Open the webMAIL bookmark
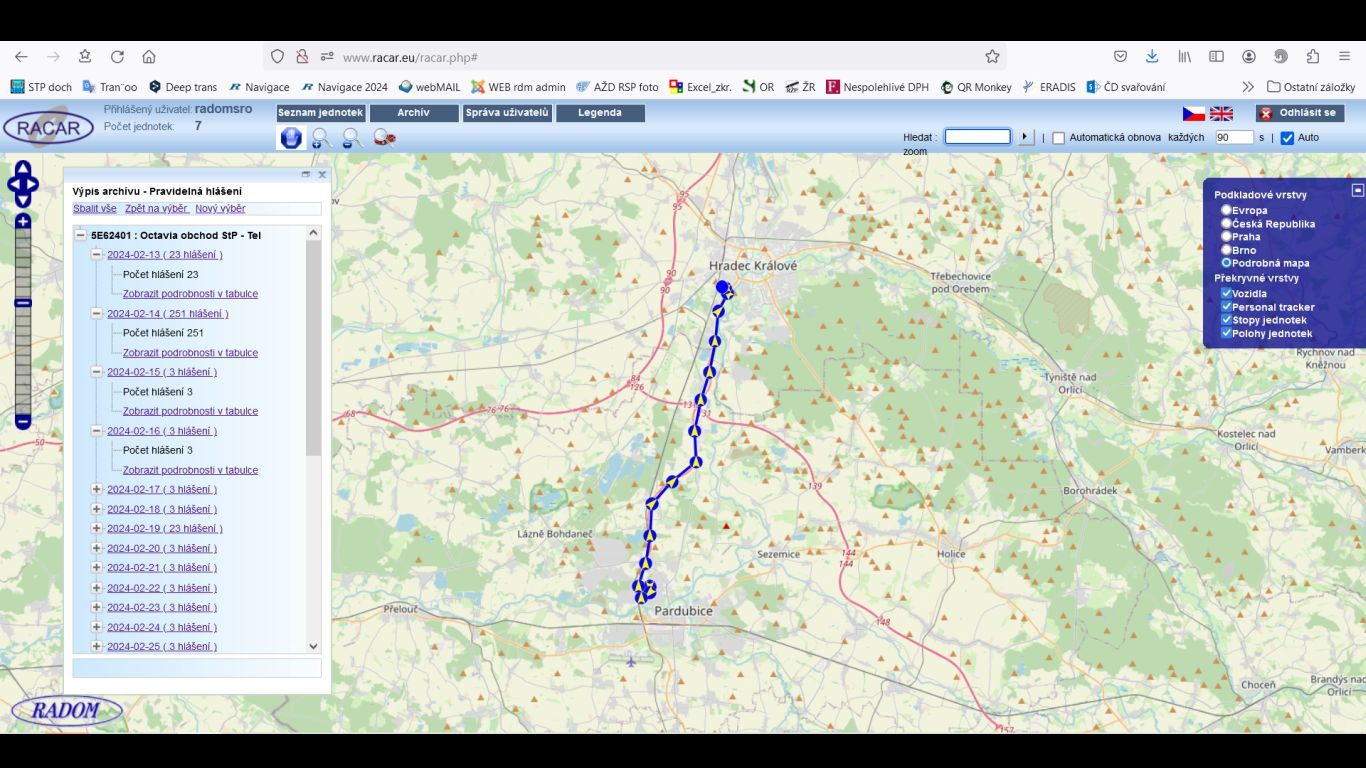Screen dimensions: 1366x768 click(430, 87)
